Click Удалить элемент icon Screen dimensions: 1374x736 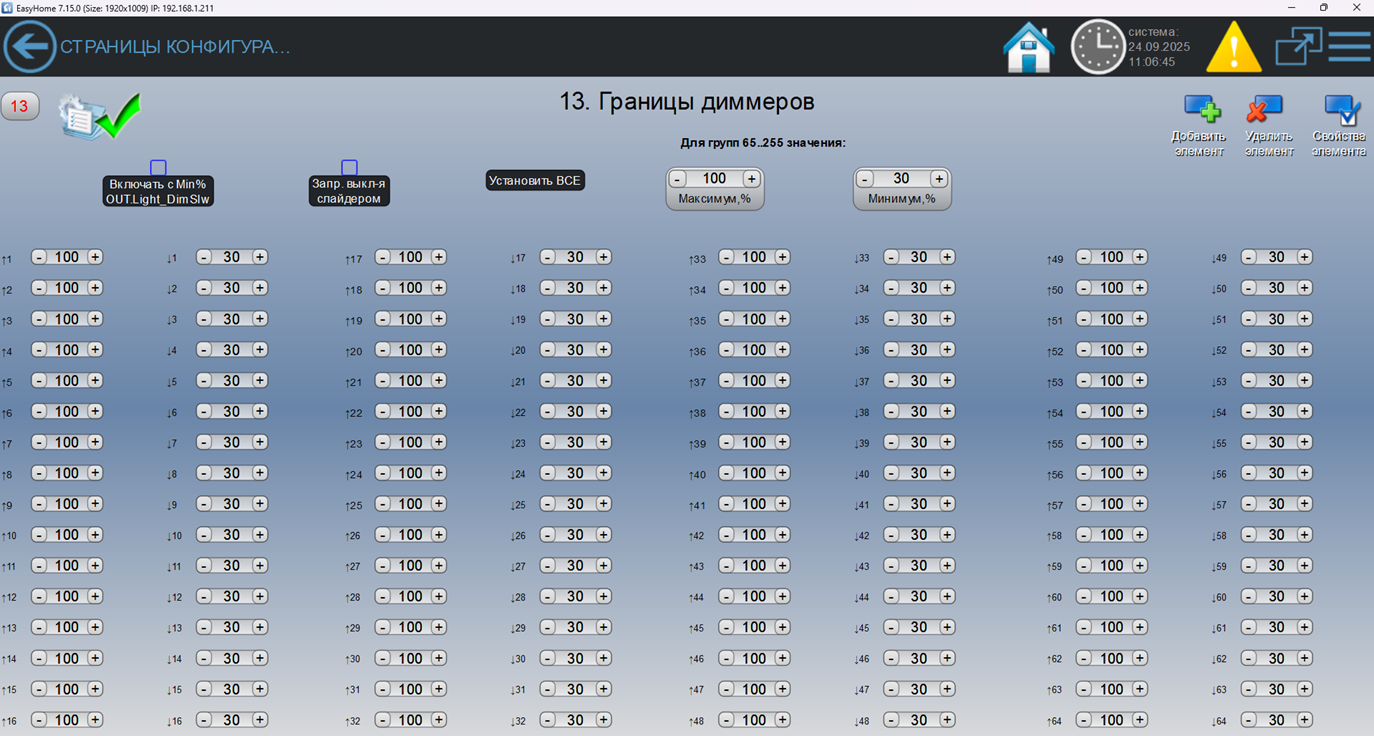click(1266, 110)
